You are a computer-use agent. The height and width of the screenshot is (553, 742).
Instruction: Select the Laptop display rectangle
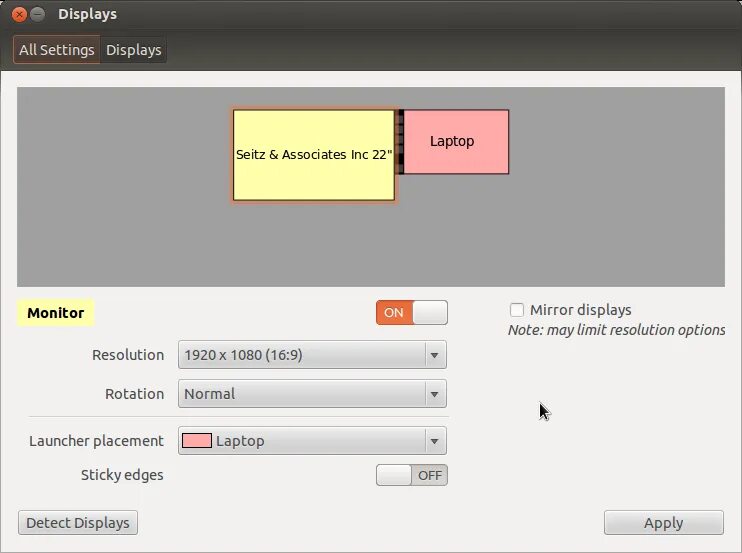coord(456,141)
